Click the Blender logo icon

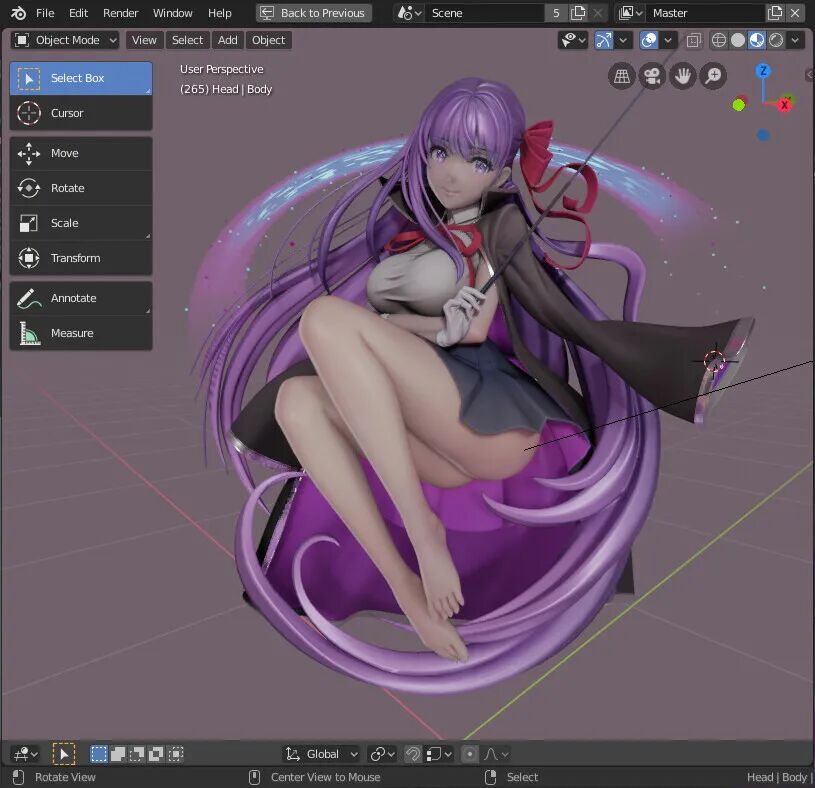(x=18, y=13)
